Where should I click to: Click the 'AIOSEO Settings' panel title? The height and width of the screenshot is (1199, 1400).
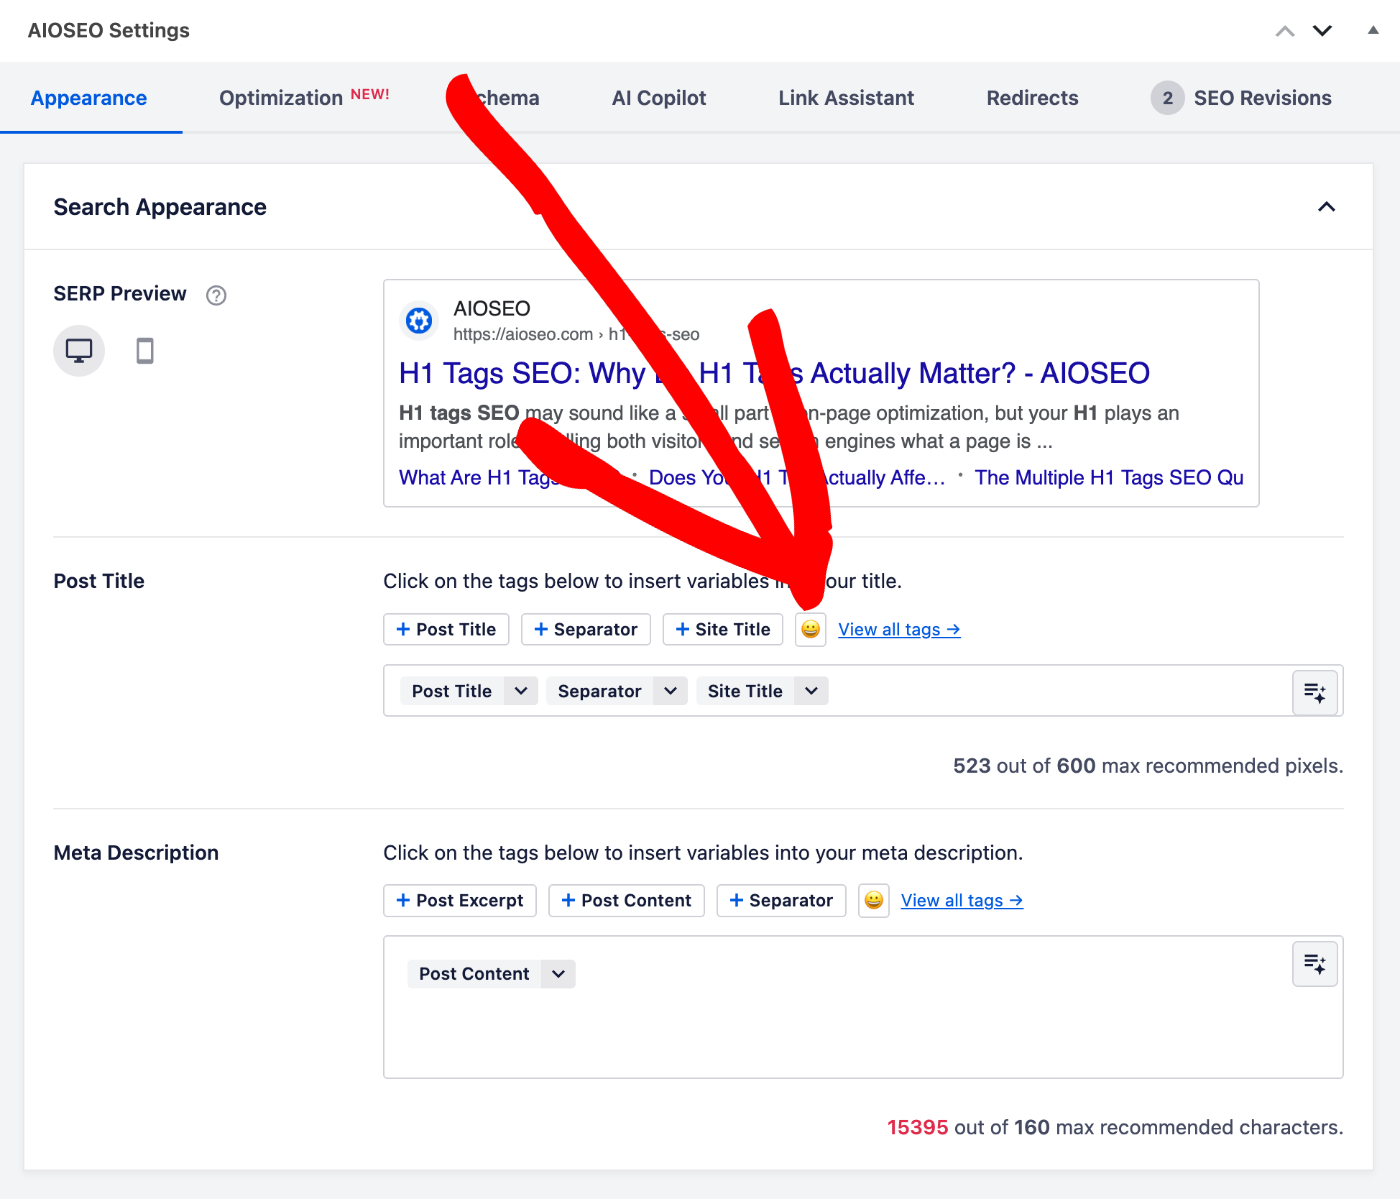point(109,31)
